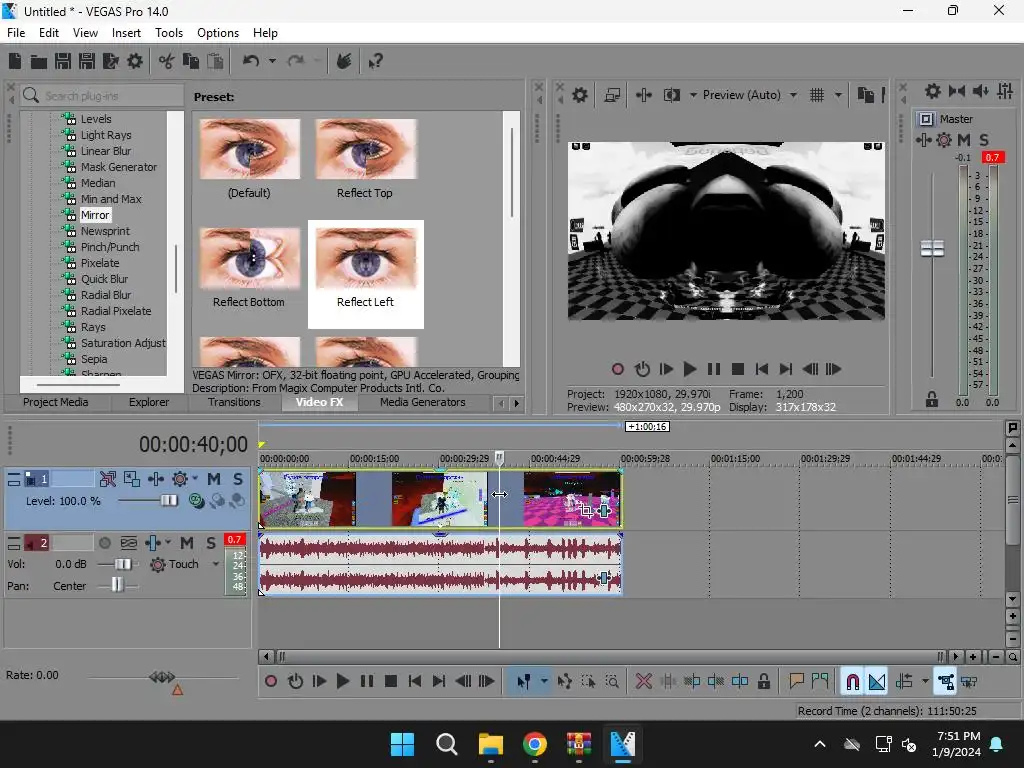
Task: Select the Zoom Edit tool magnifier
Action: (612, 682)
